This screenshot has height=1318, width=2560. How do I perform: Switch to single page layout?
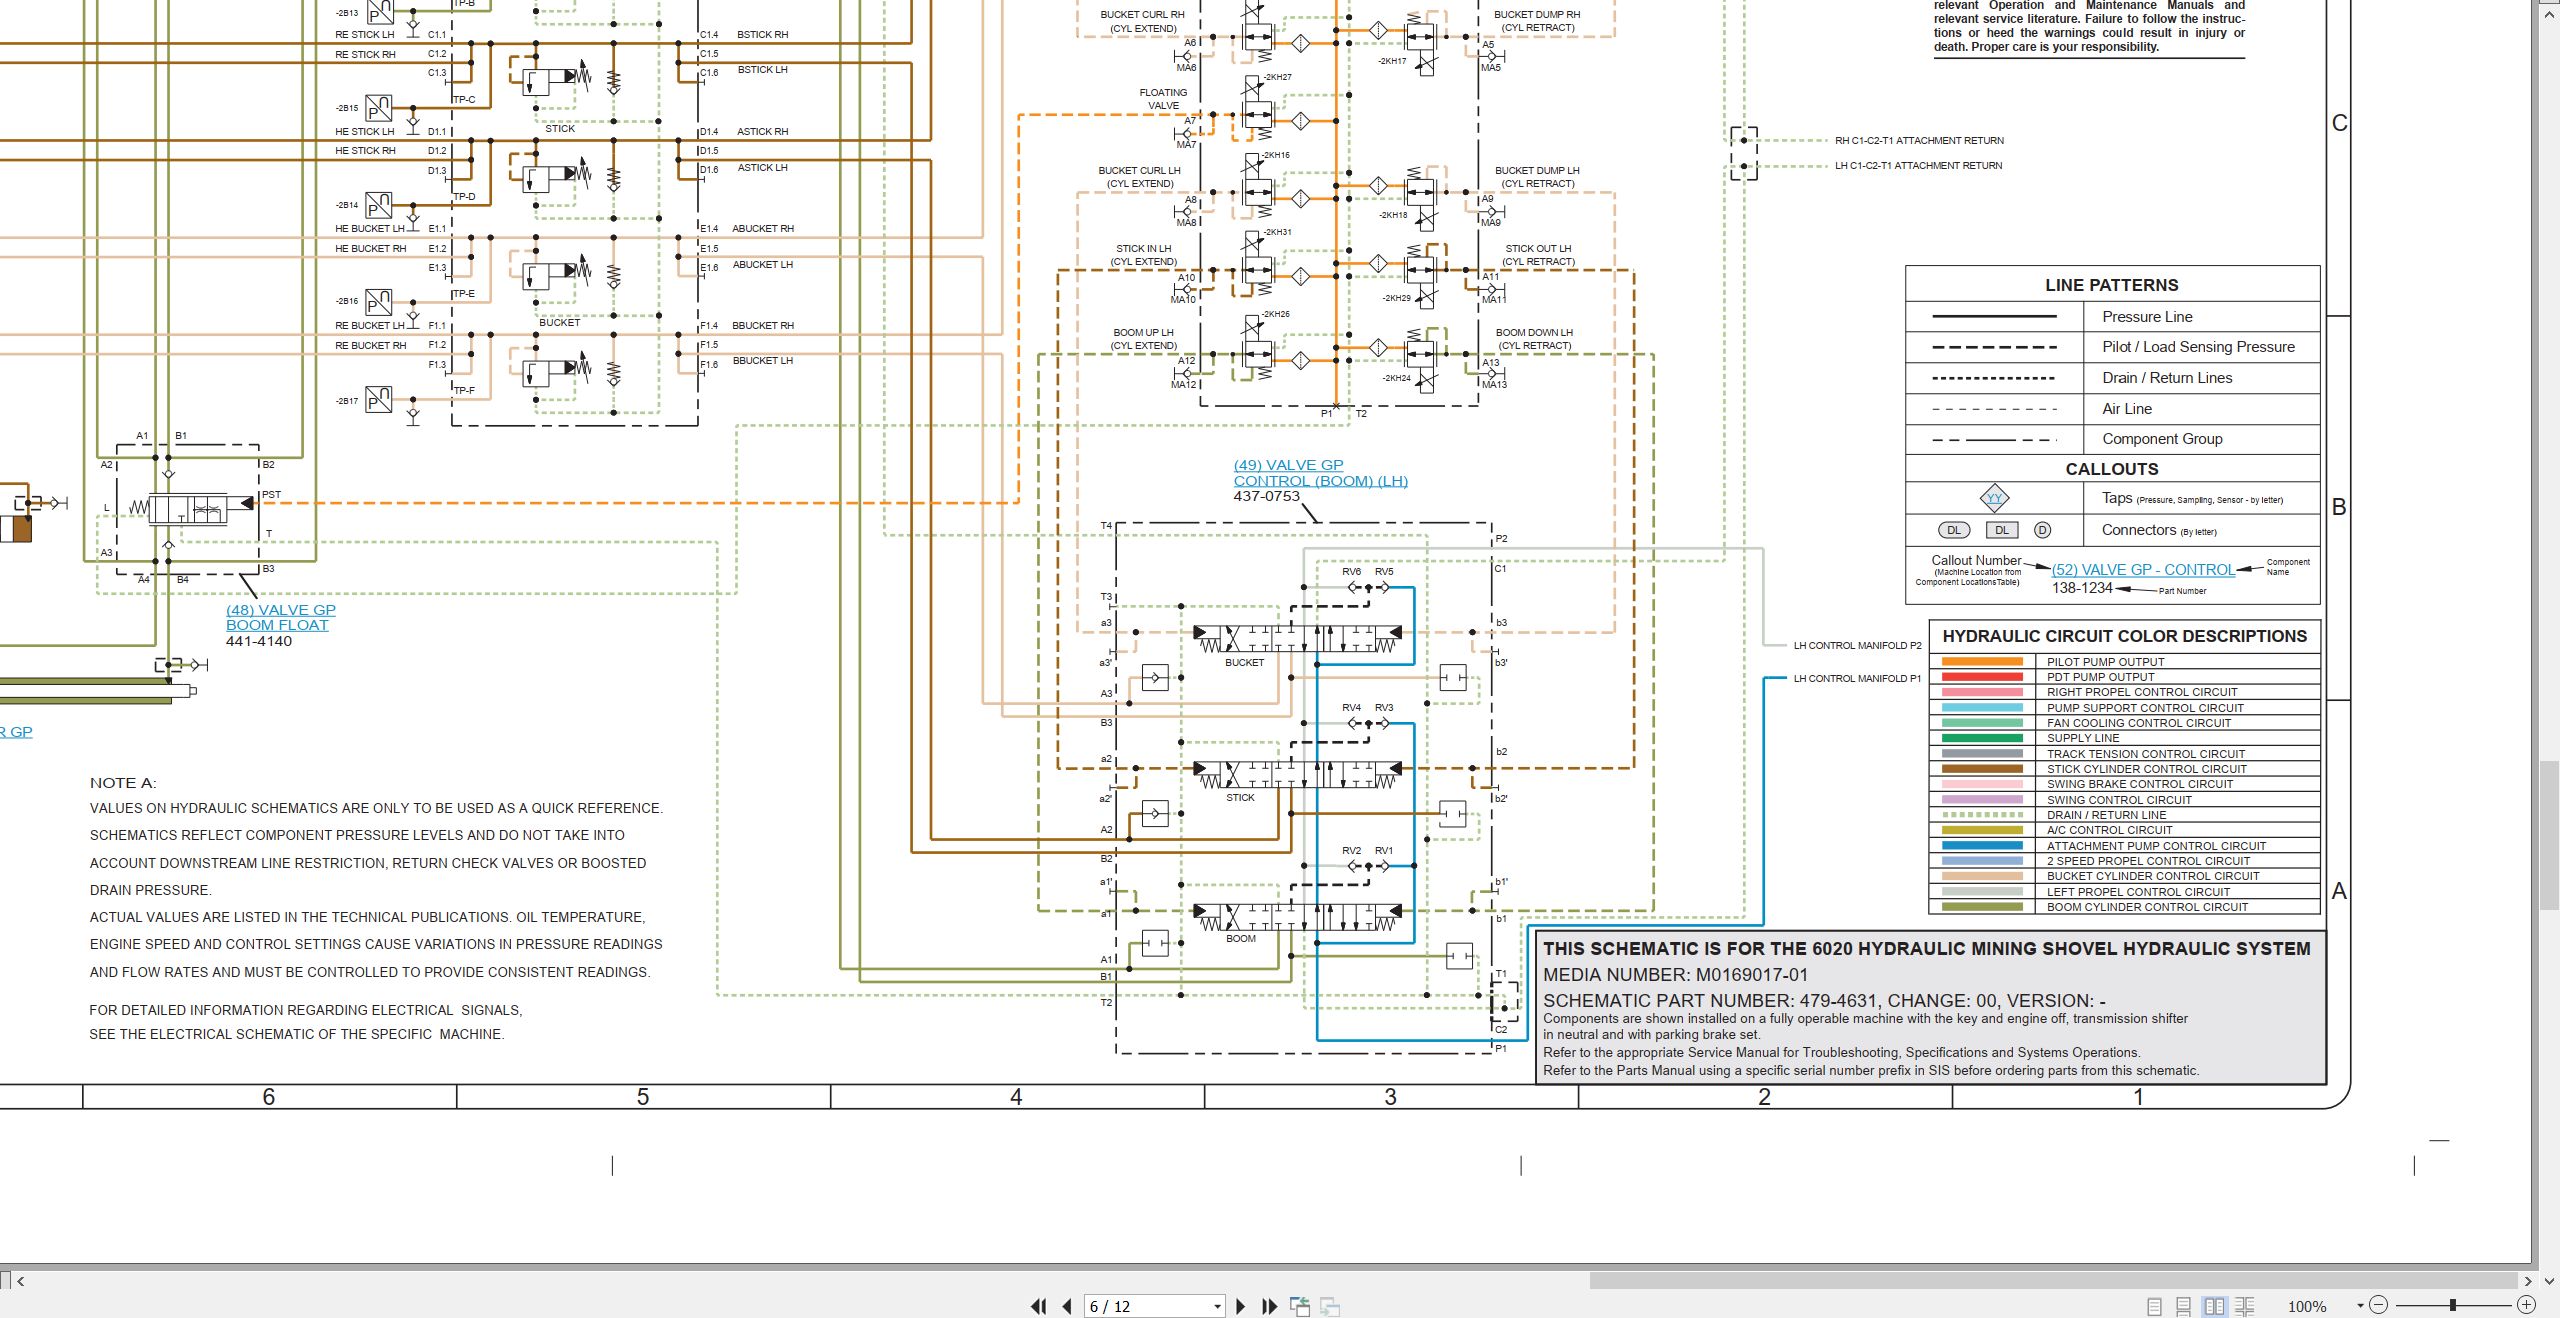point(2154,1306)
